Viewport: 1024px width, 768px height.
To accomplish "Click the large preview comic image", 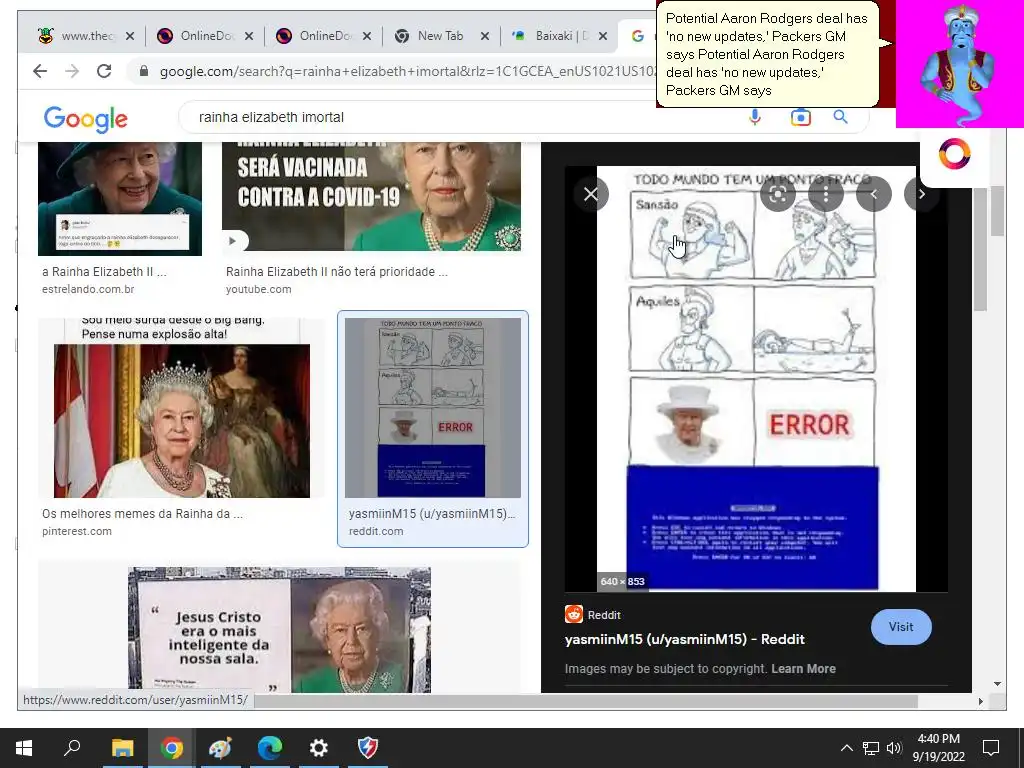I will tap(756, 379).
